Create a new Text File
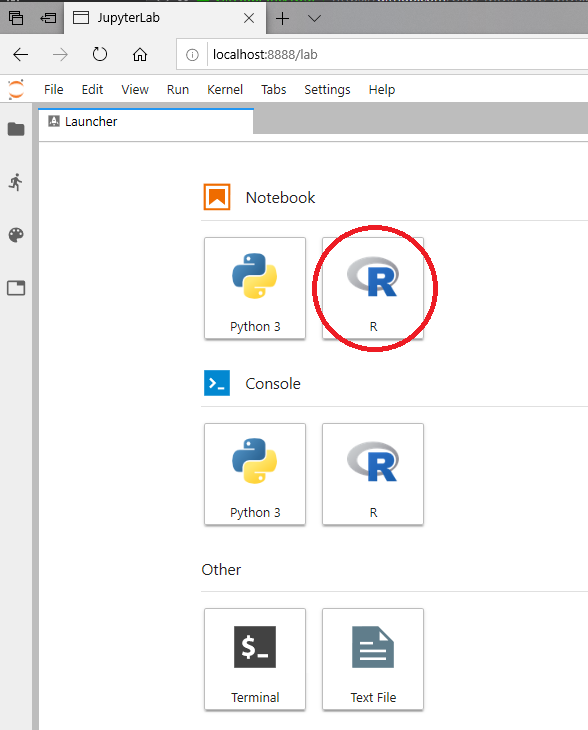 coord(373,659)
